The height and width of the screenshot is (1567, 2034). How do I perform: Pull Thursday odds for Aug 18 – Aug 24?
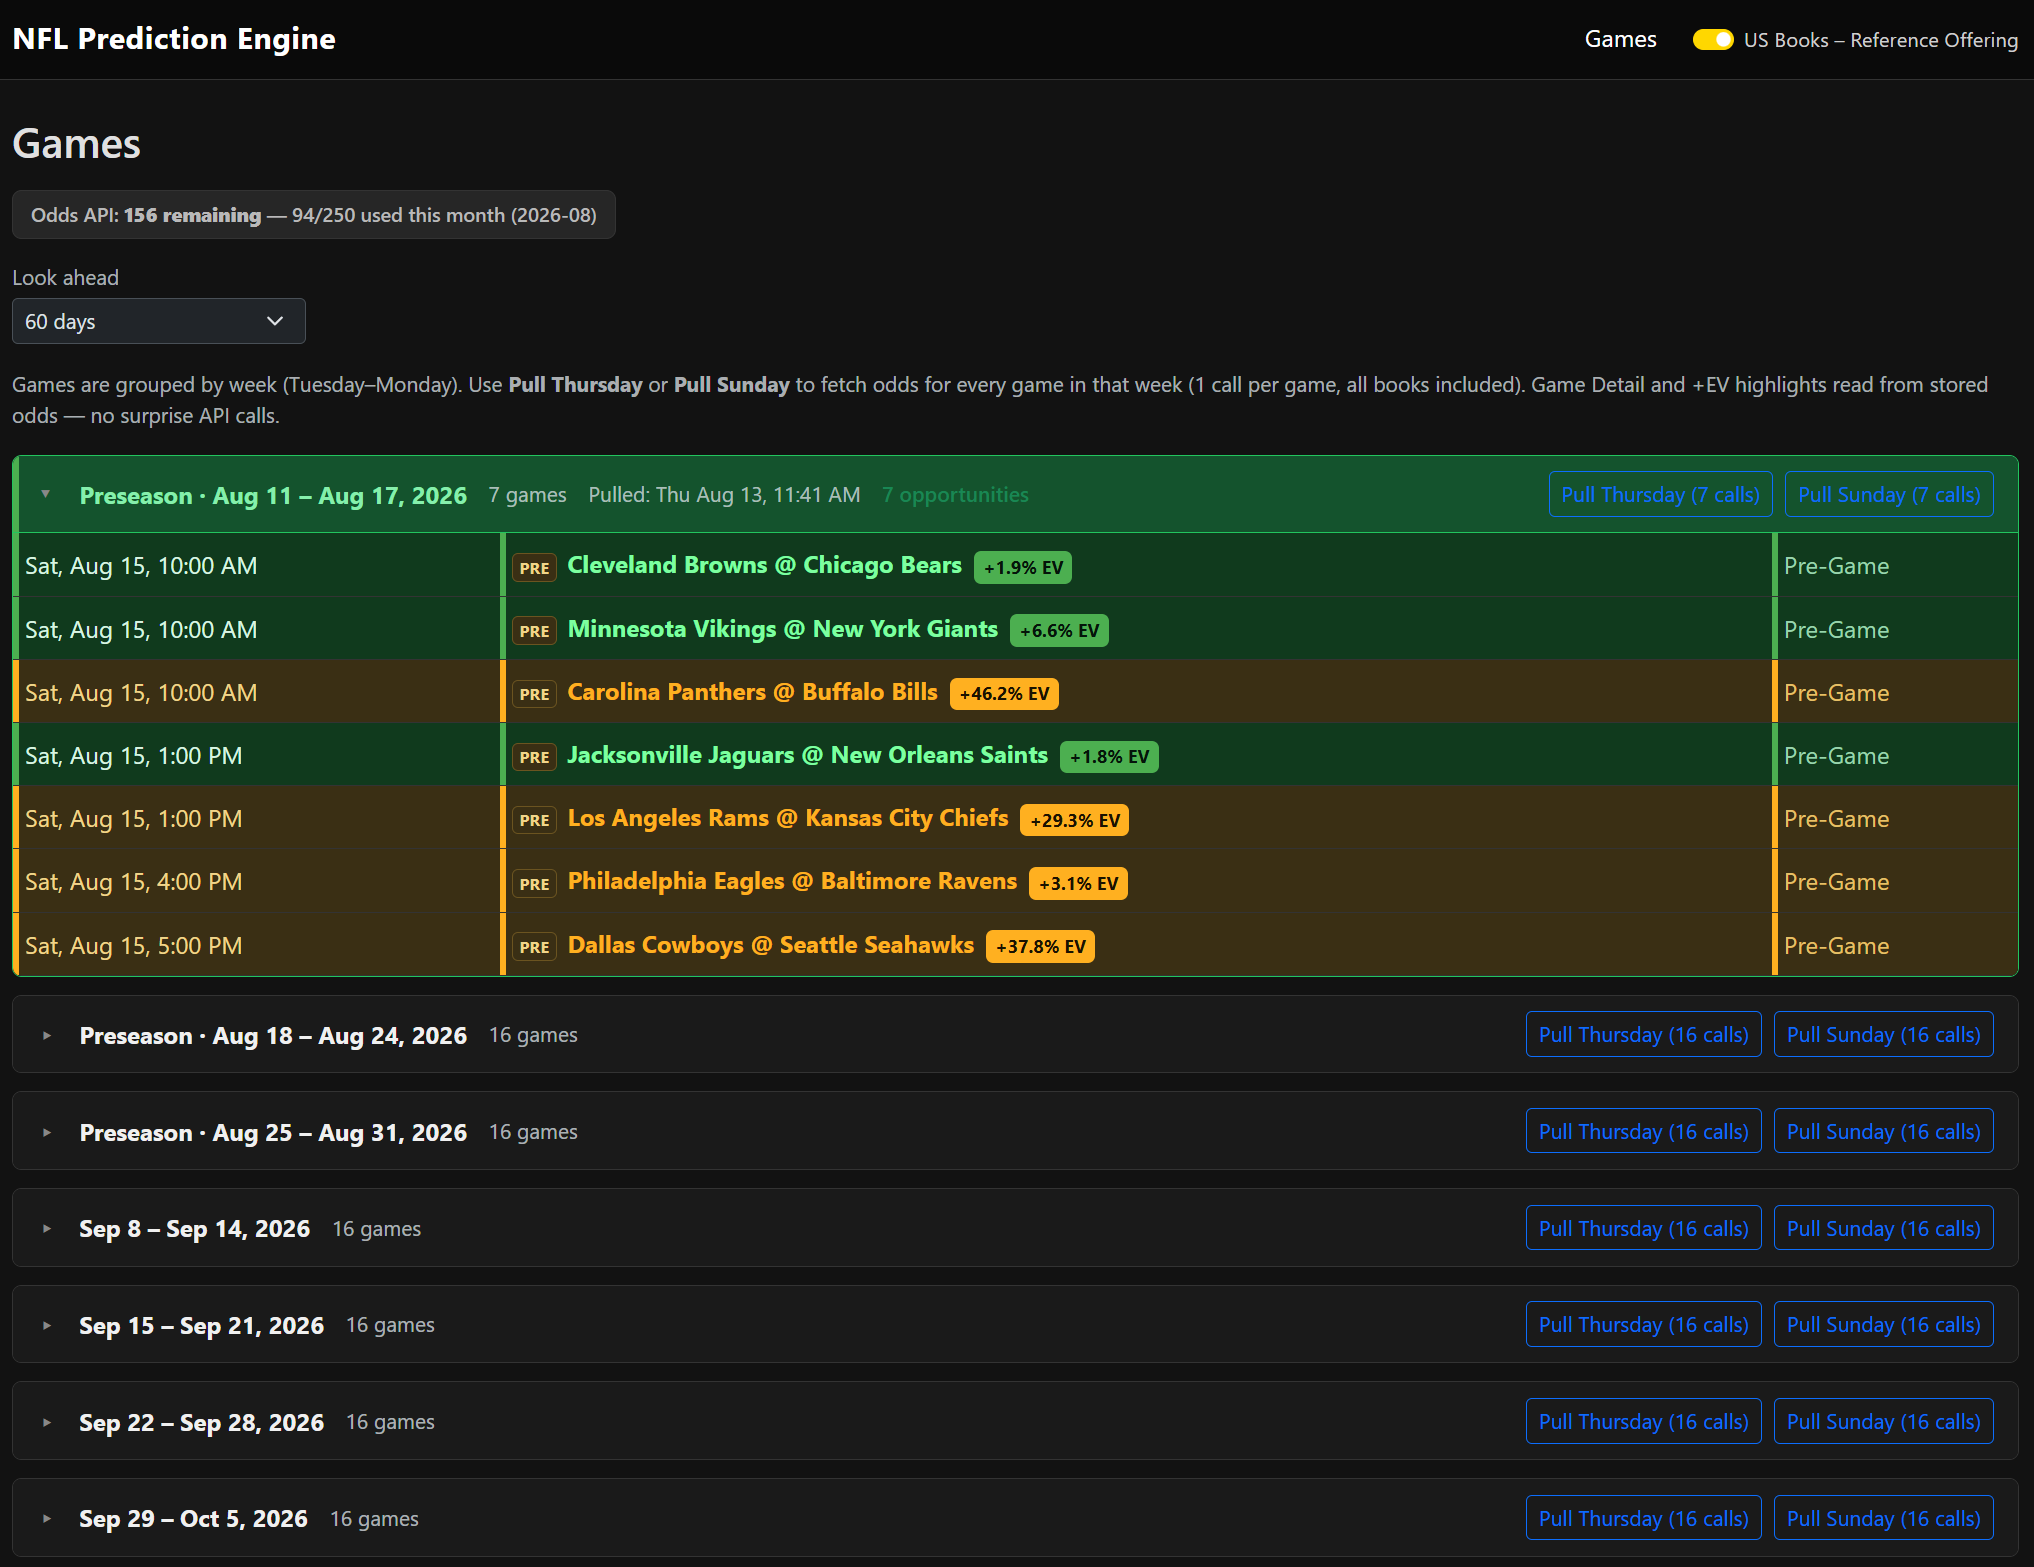1643,1034
